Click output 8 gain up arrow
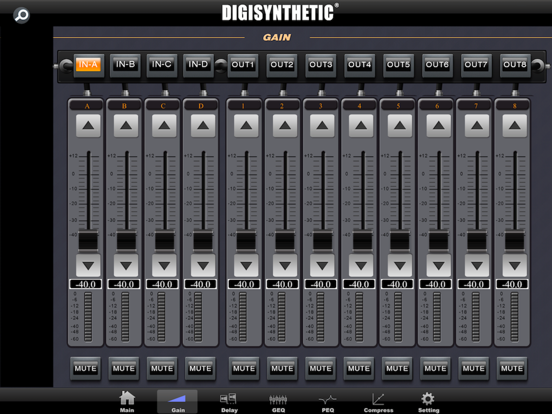The width and height of the screenshot is (552, 414). [515, 126]
